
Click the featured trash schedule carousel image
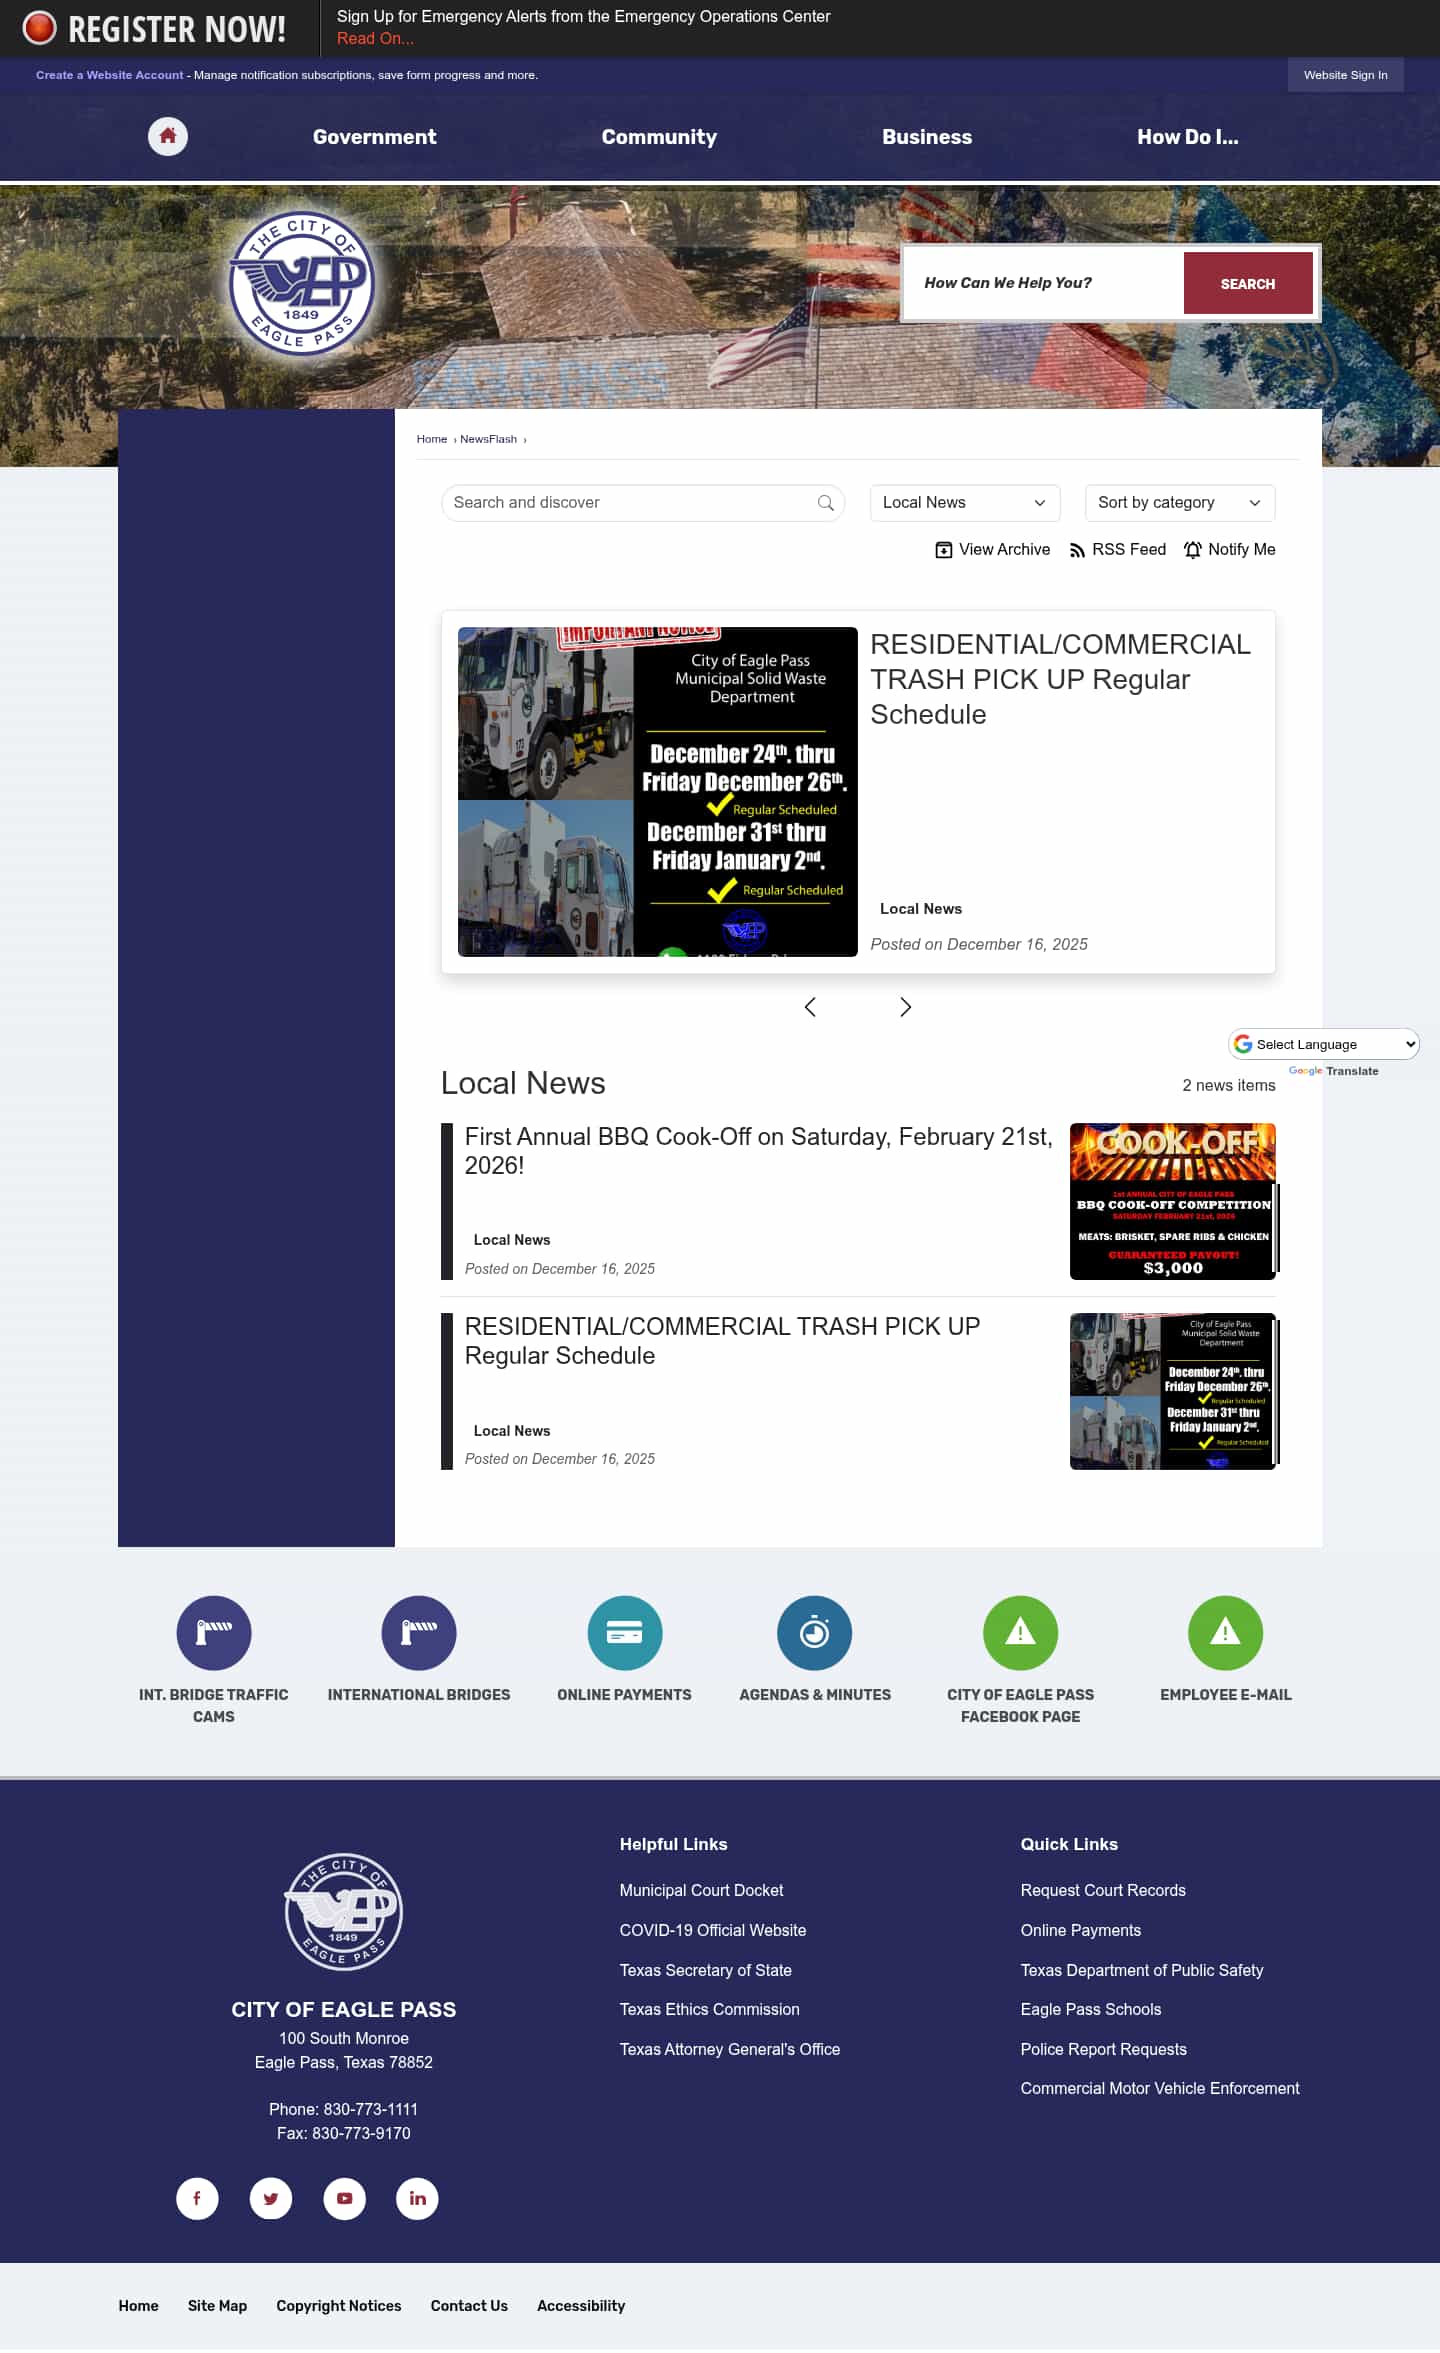tap(658, 792)
